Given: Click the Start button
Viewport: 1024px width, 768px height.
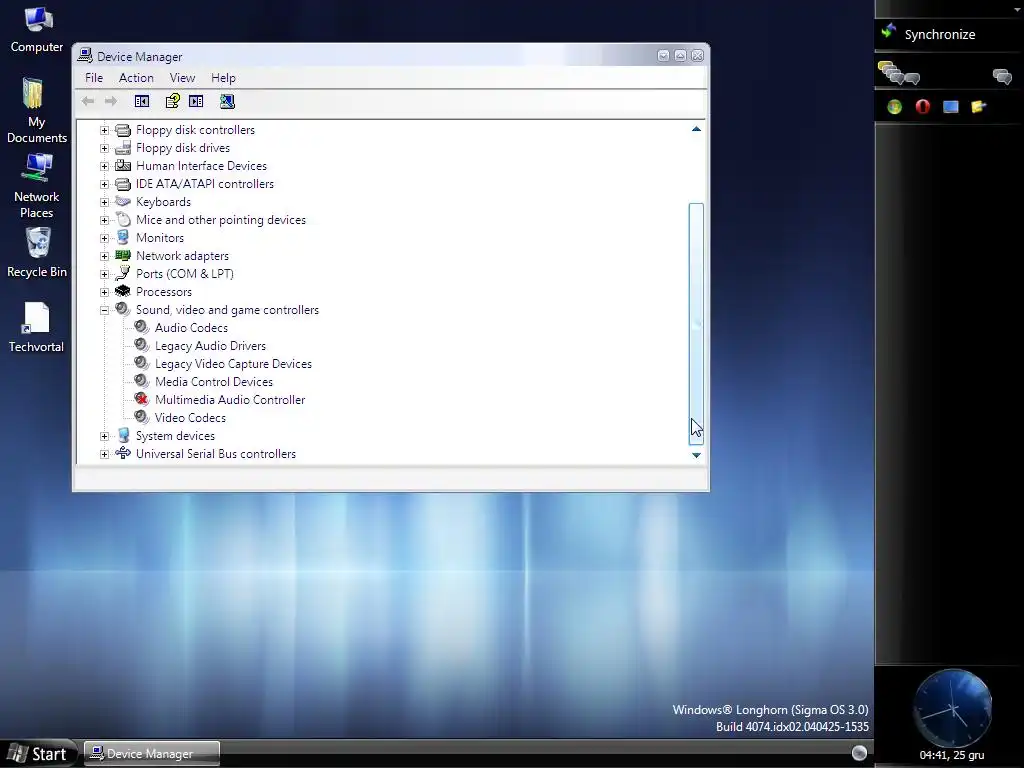Looking at the screenshot, I should (38, 754).
